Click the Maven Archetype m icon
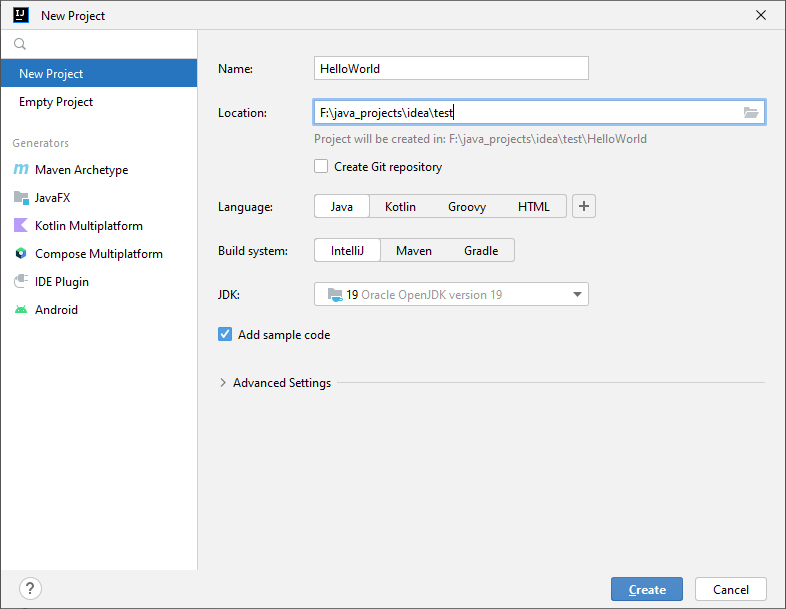786x609 pixels. coord(21,169)
